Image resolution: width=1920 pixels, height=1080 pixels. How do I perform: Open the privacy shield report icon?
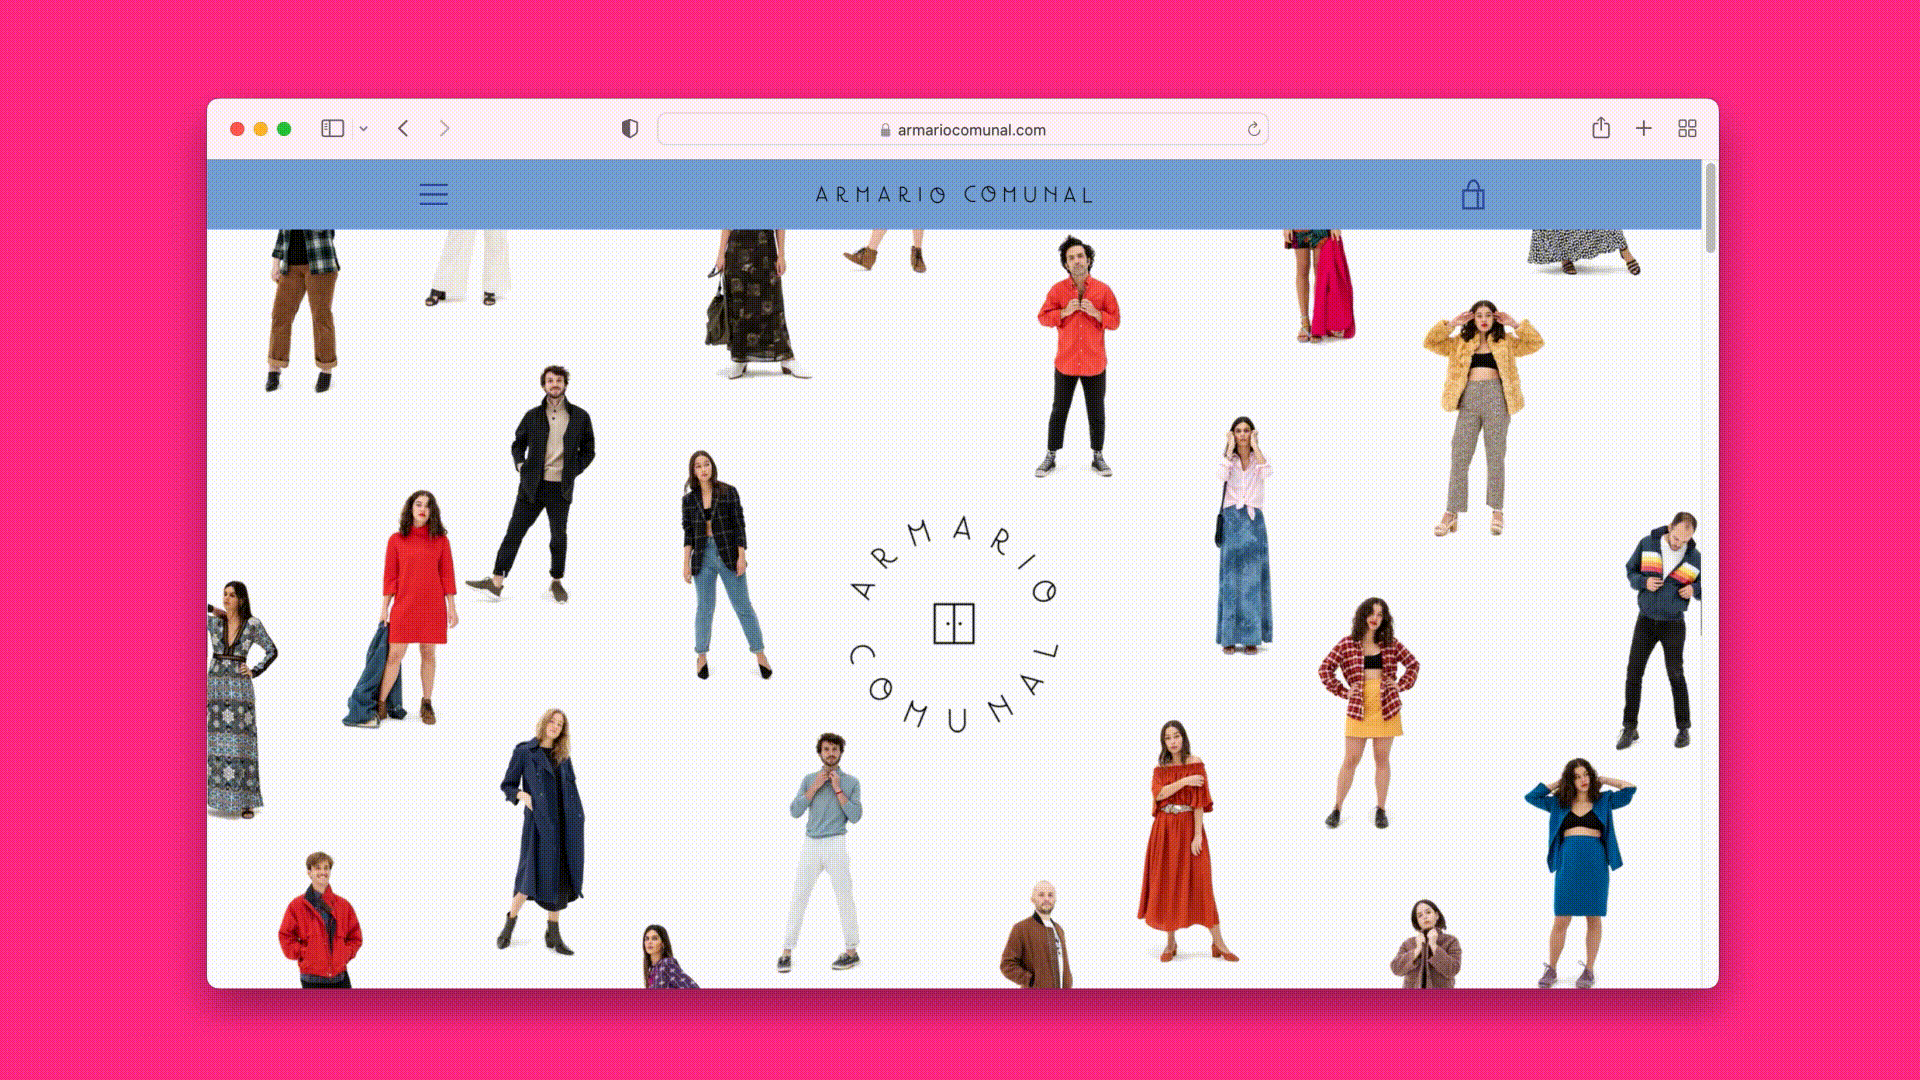pyautogui.click(x=630, y=128)
